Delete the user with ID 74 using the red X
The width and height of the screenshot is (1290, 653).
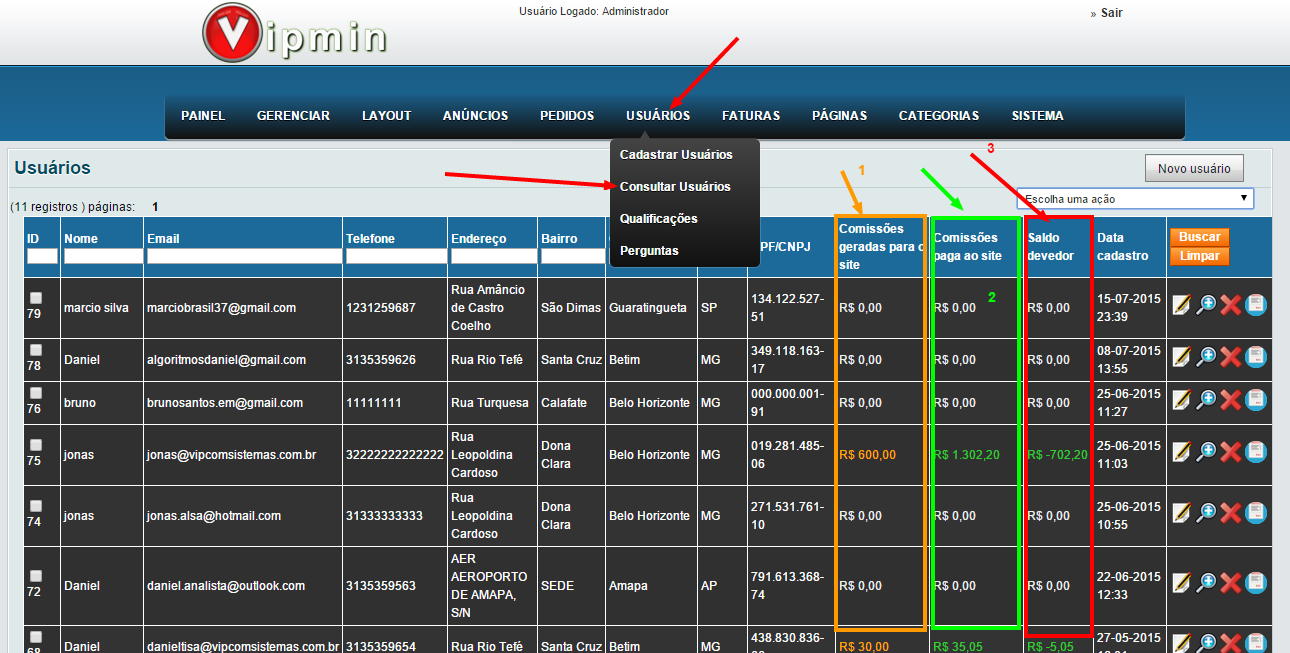1231,513
